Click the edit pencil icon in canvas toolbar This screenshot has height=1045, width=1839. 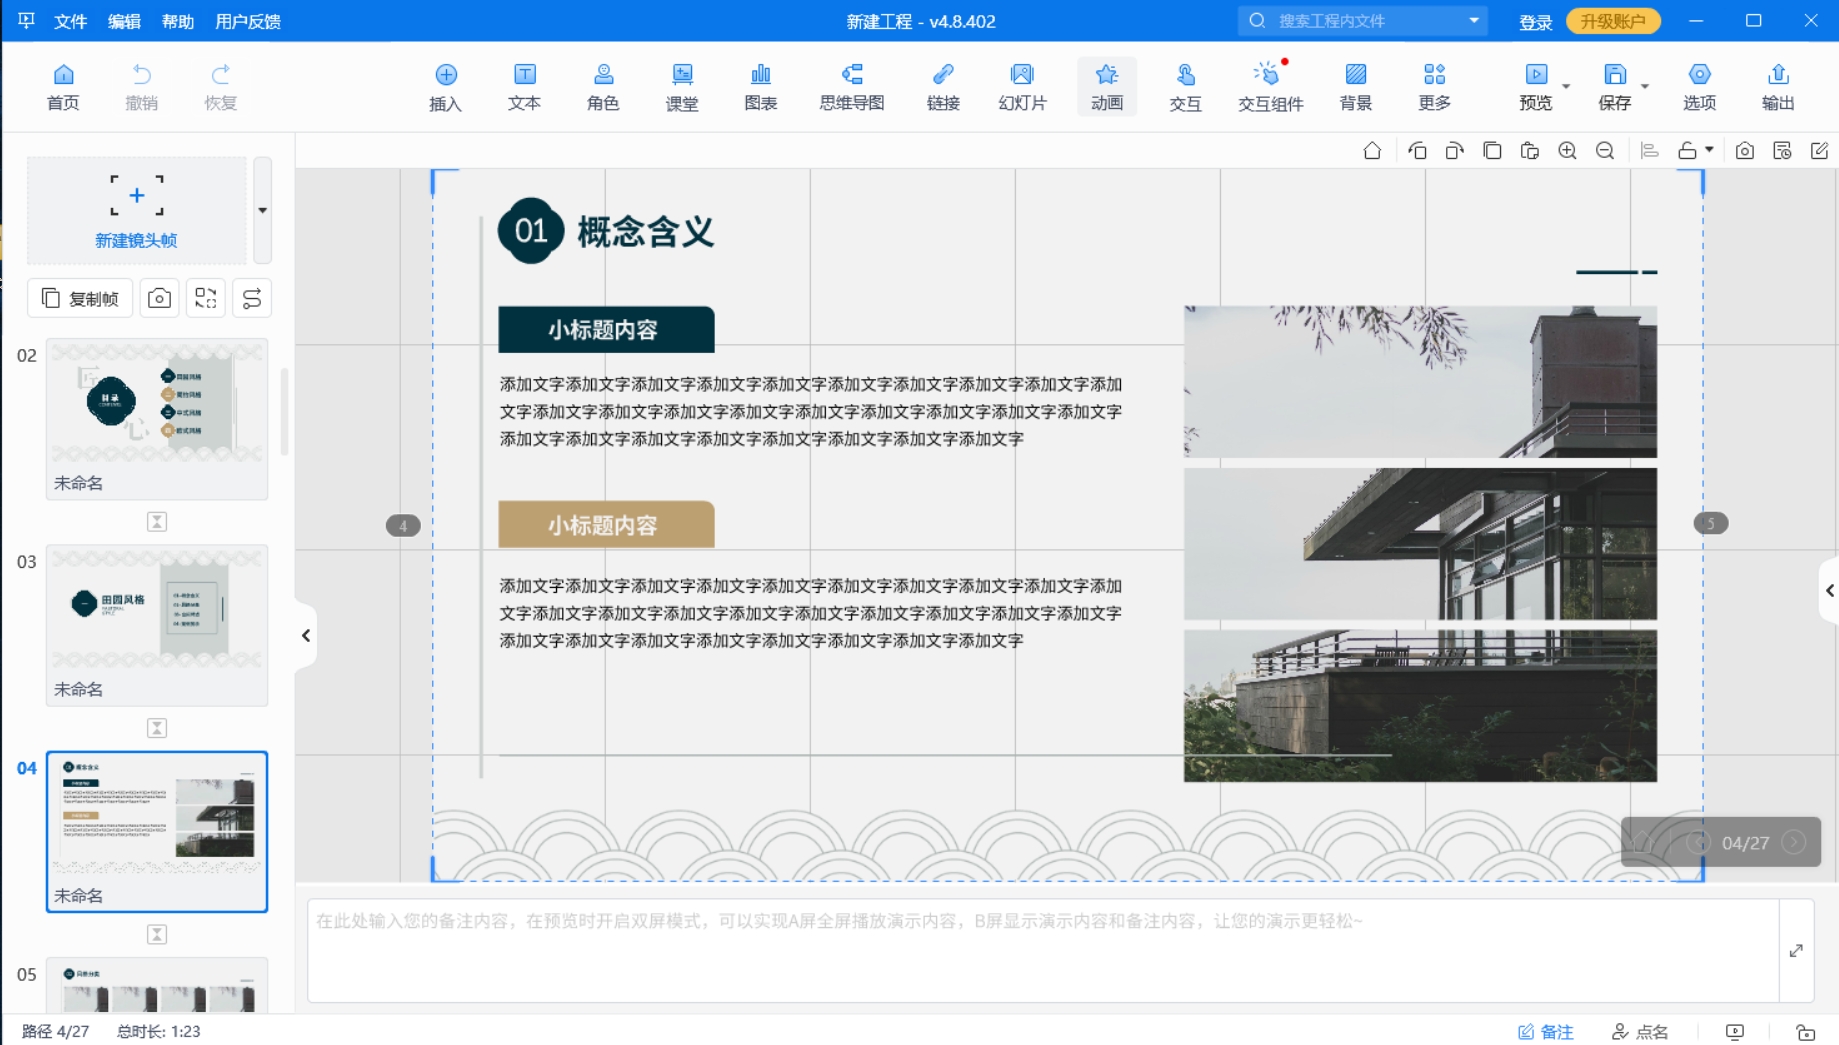1819,151
